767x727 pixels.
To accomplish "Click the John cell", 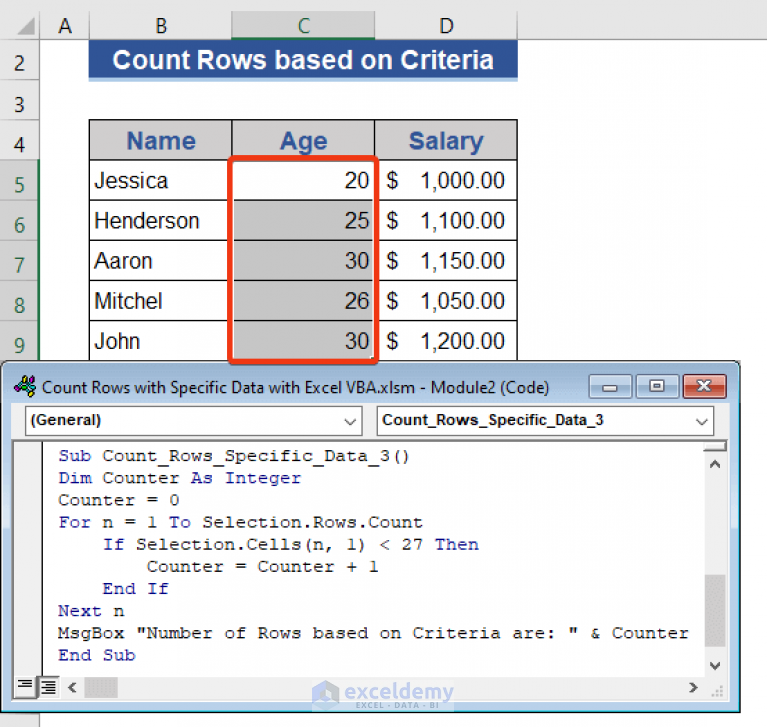I will [x=160, y=341].
